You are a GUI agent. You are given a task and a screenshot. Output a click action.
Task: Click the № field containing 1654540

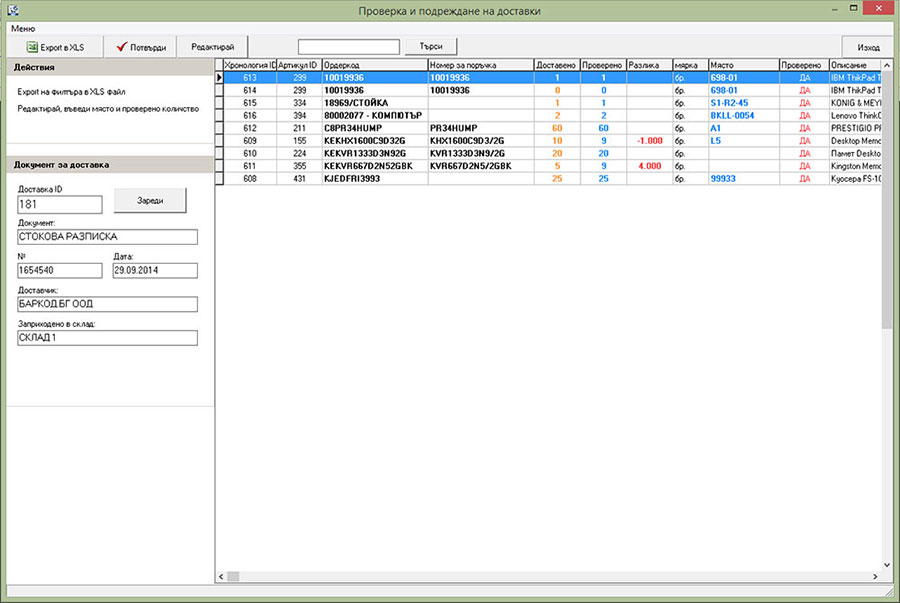click(60, 270)
